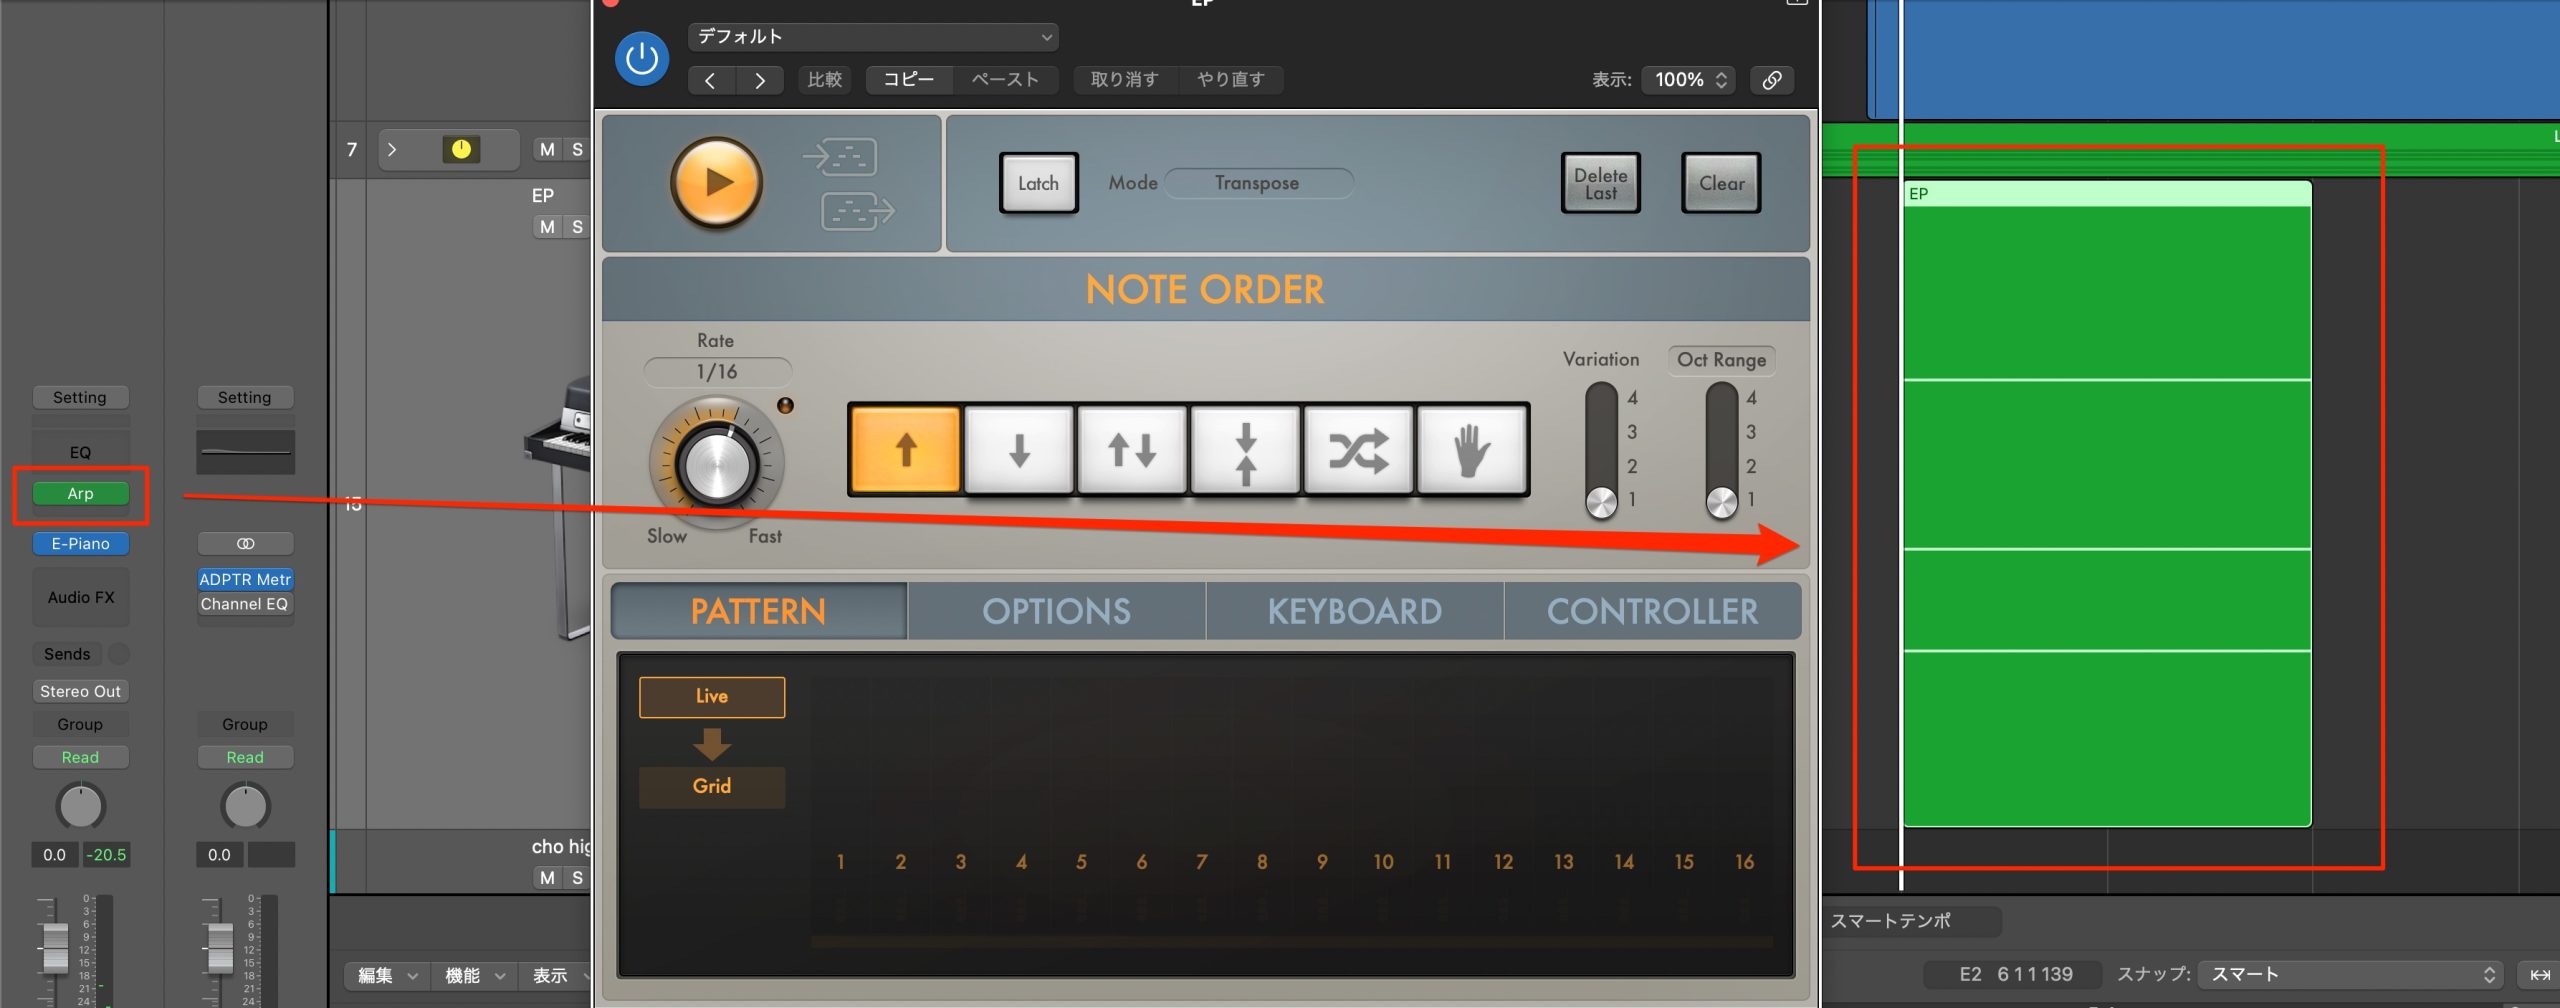Click the E-Piano strip pan knob
2560x1008 pixels.
[x=81, y=806]
